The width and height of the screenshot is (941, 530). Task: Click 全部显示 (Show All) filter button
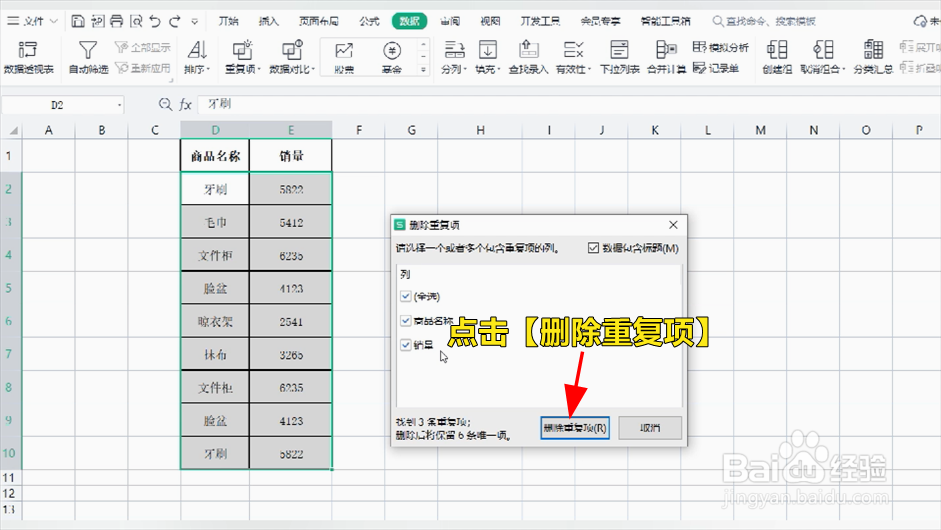[143, 47]
